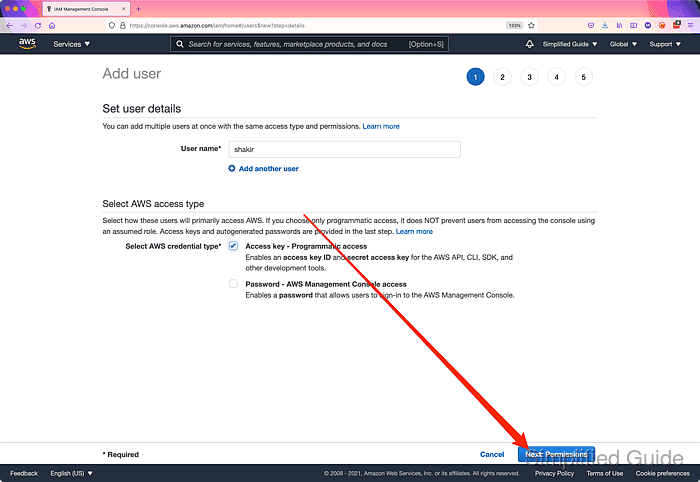The image size is (700, 482).
Task: Jump to wizard step 3
Action: (529, 77)
